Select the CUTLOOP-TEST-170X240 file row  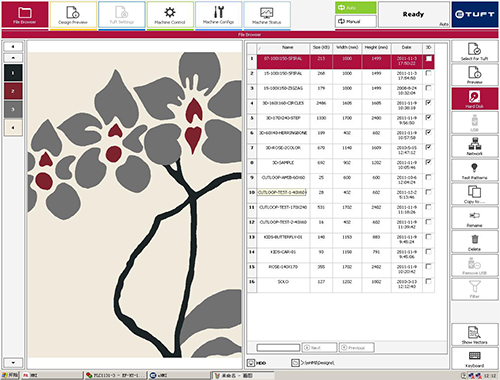pyautogui.click(x=341, y=211)
